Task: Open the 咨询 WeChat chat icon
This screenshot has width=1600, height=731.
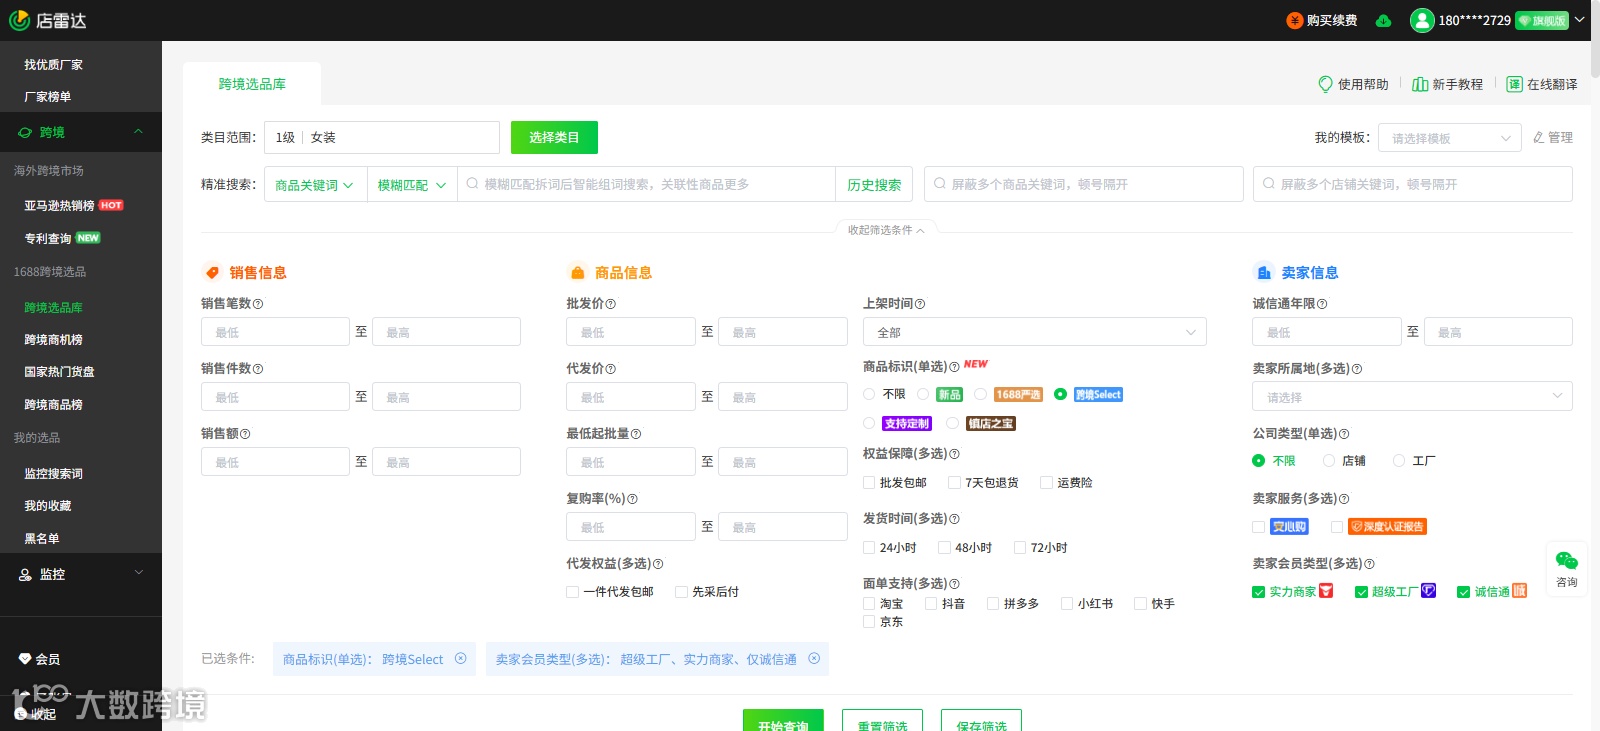Action: tap(1567, 561)
